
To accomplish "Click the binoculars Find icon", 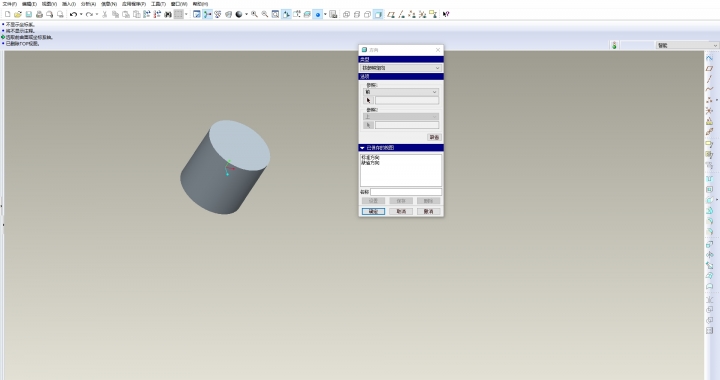I will (168, 14).
